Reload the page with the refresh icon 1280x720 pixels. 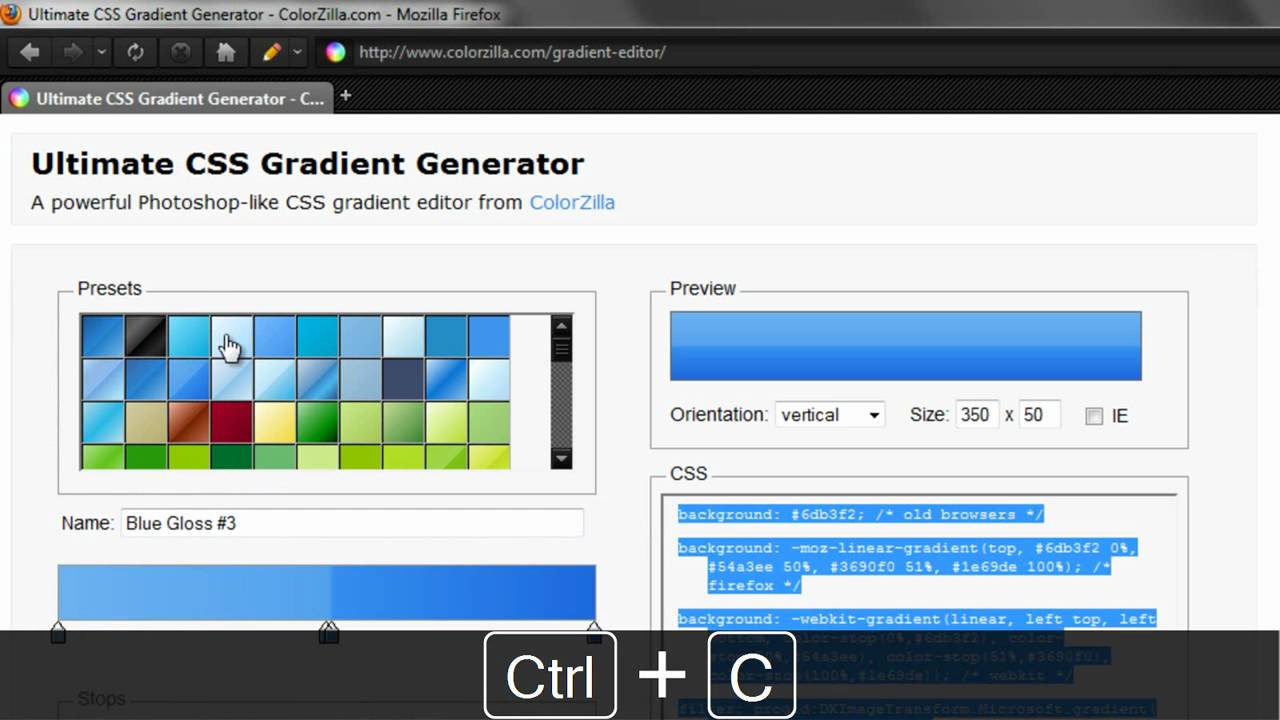(135, 52)
